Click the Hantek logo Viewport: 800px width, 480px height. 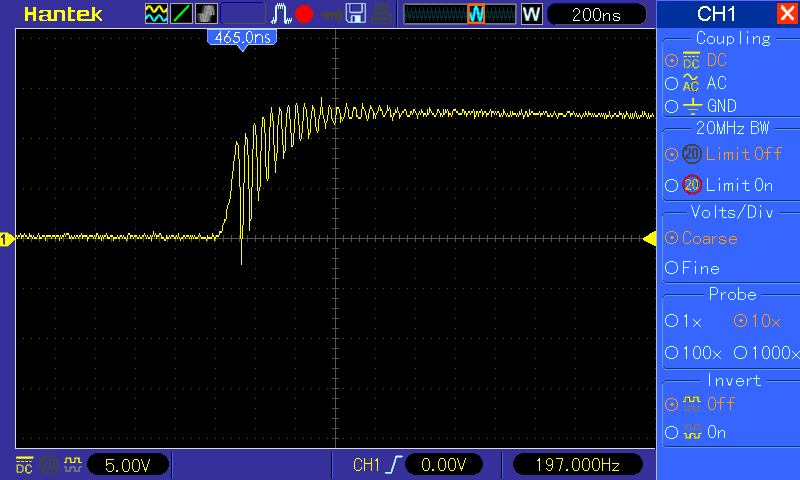click(x=63, y=14)
